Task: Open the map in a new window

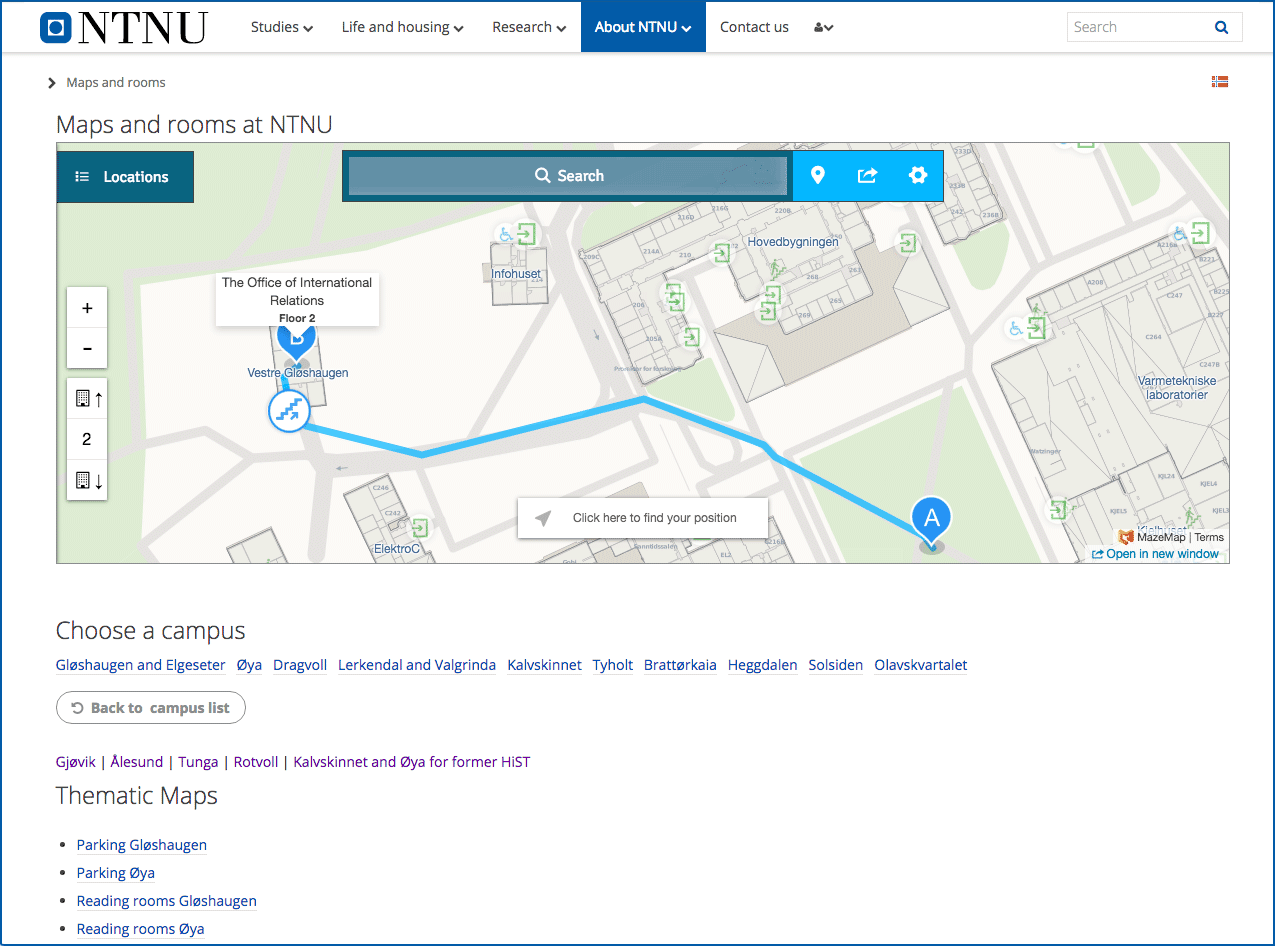Action: [1155, 554]
